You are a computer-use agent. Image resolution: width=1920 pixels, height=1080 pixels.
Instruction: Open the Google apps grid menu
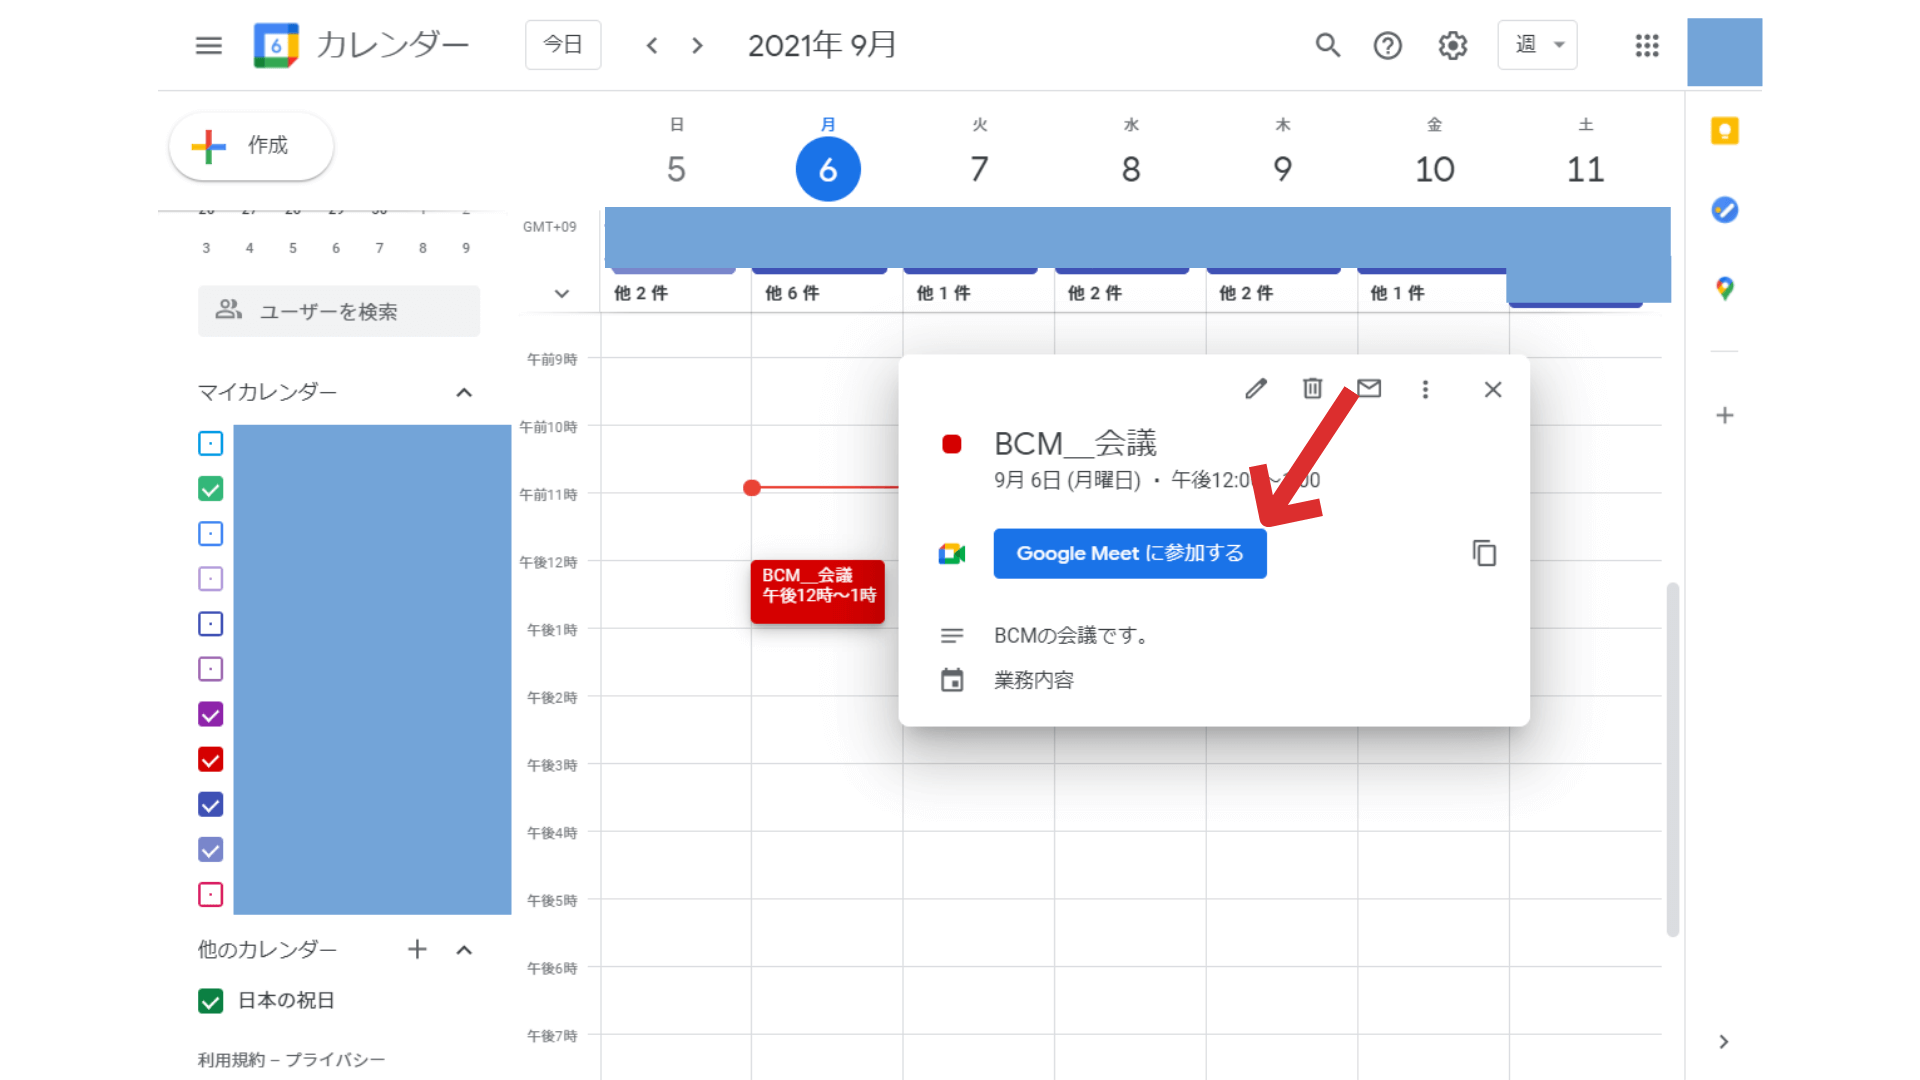[x=1646, y=45]
